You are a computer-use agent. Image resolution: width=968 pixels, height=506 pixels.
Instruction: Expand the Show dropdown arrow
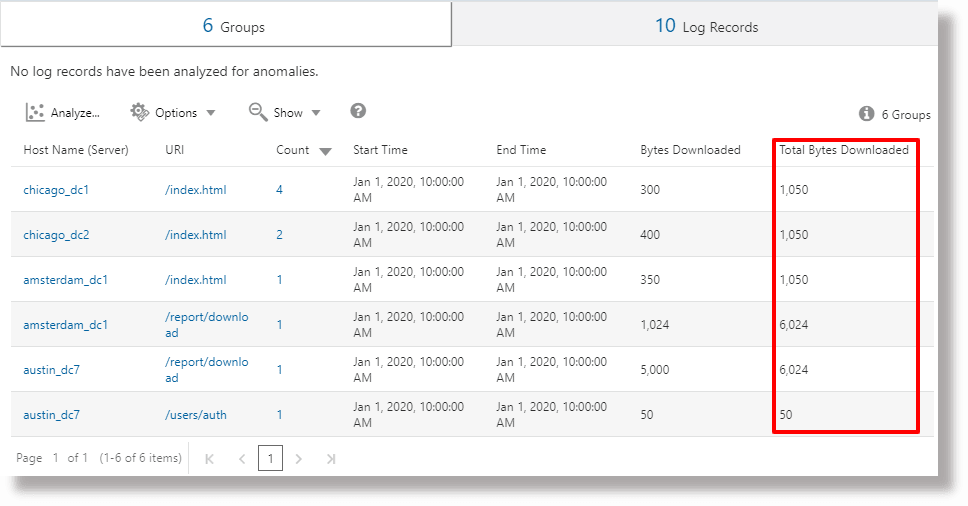pos(316,113)
